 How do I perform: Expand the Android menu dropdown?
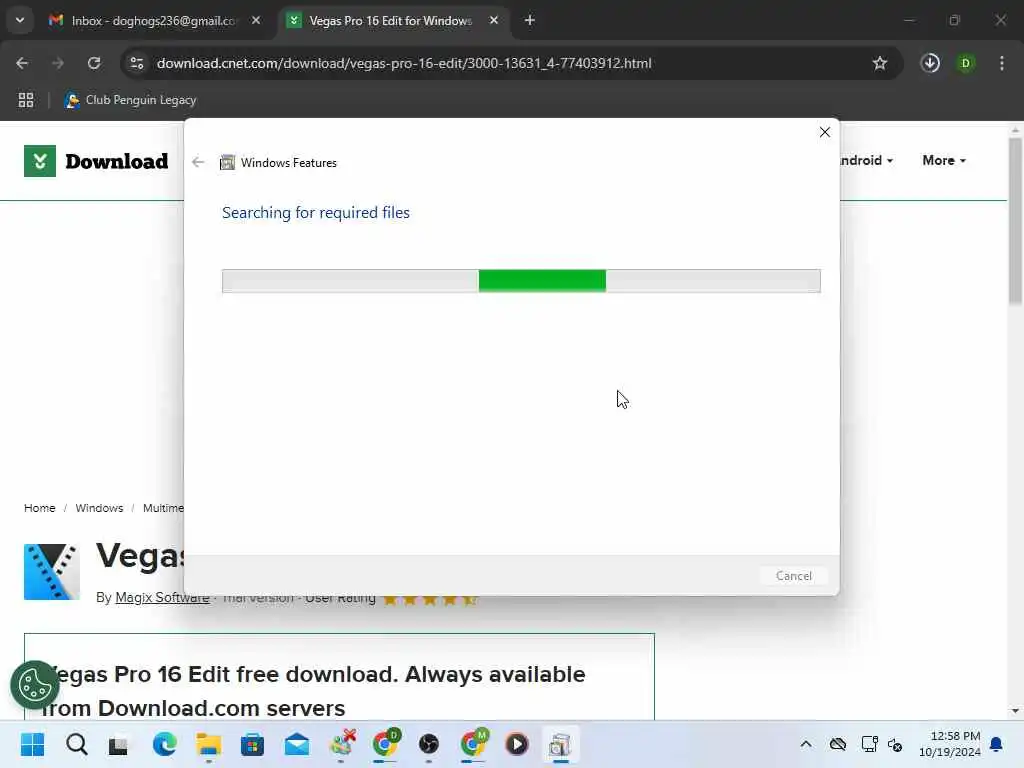[866, 160]
